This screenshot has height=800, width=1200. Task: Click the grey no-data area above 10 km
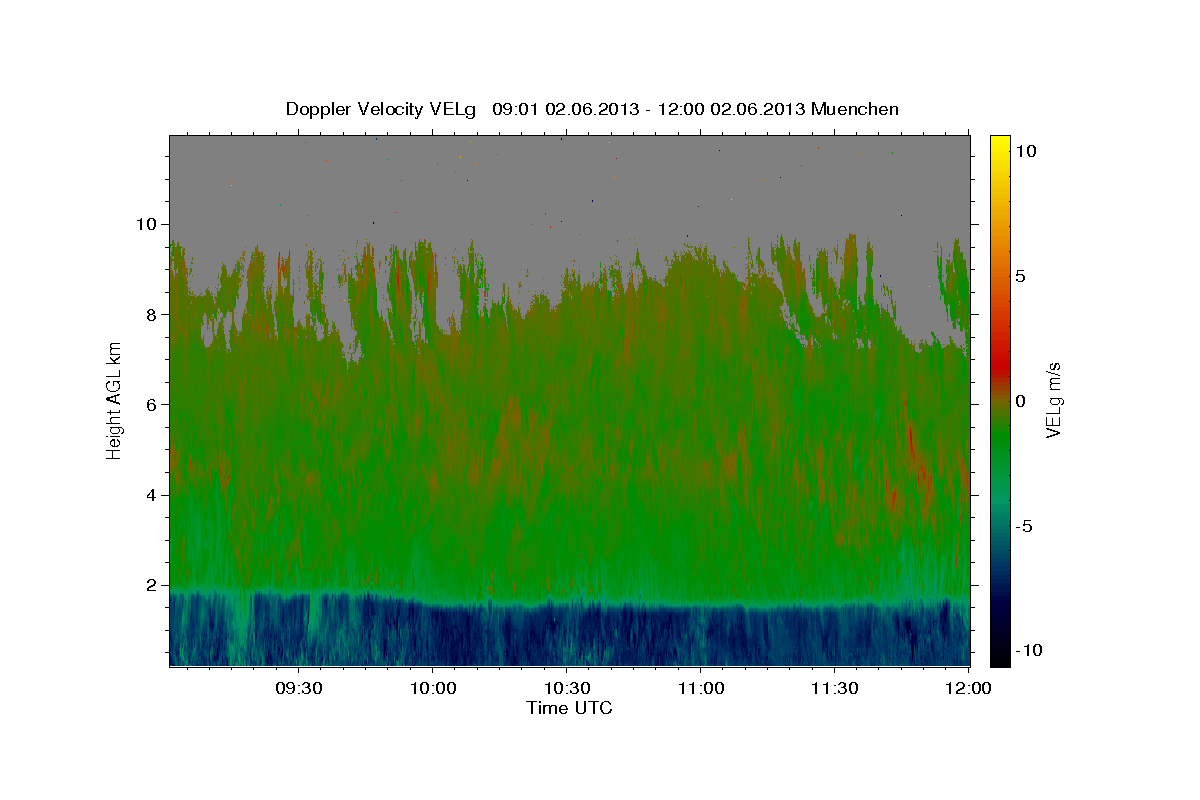click(x=570, y=180)
